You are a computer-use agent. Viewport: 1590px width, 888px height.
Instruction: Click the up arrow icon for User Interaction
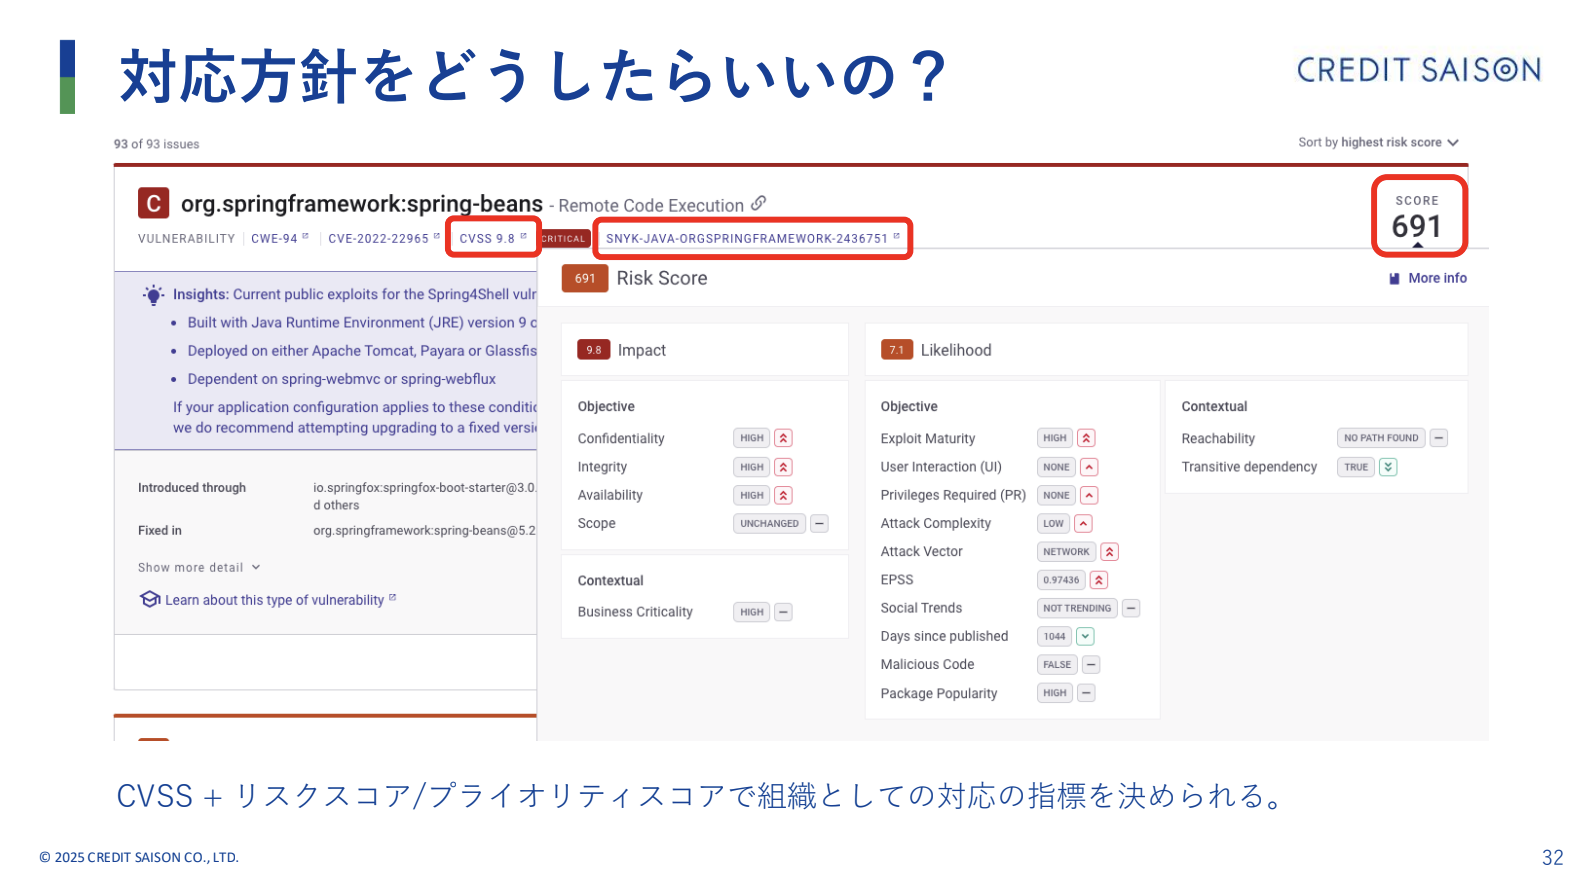pyautogui.click(x=1090, y=467)
